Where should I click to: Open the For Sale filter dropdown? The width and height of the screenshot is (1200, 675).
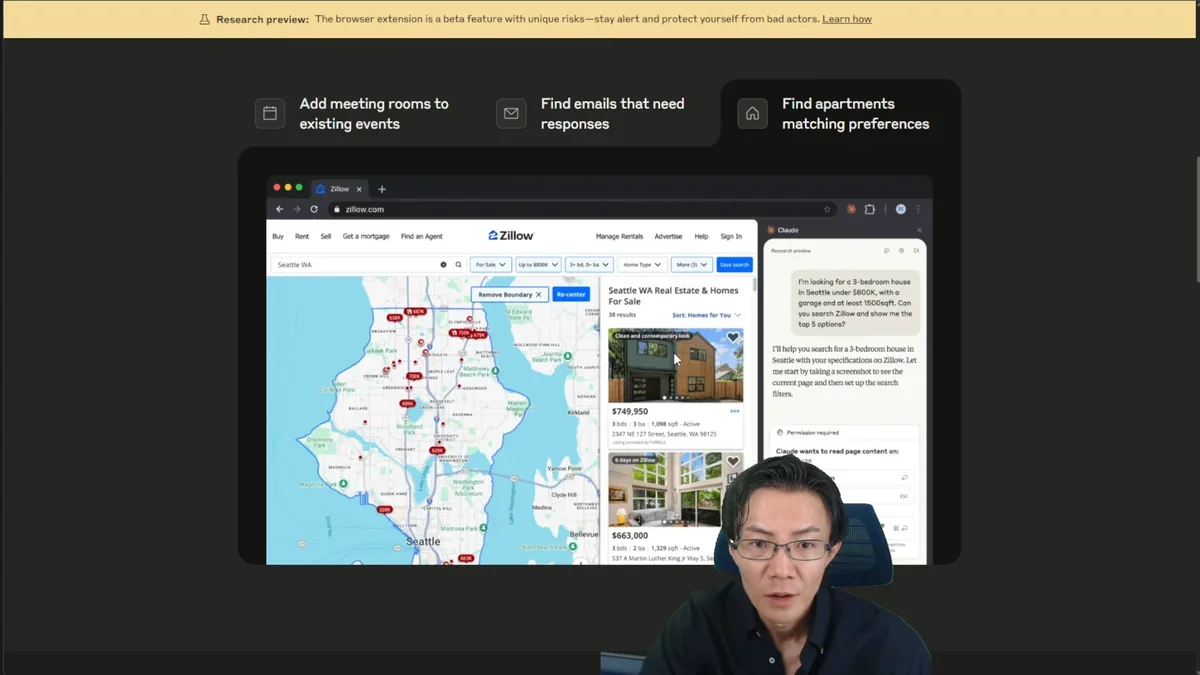point(490,265)
